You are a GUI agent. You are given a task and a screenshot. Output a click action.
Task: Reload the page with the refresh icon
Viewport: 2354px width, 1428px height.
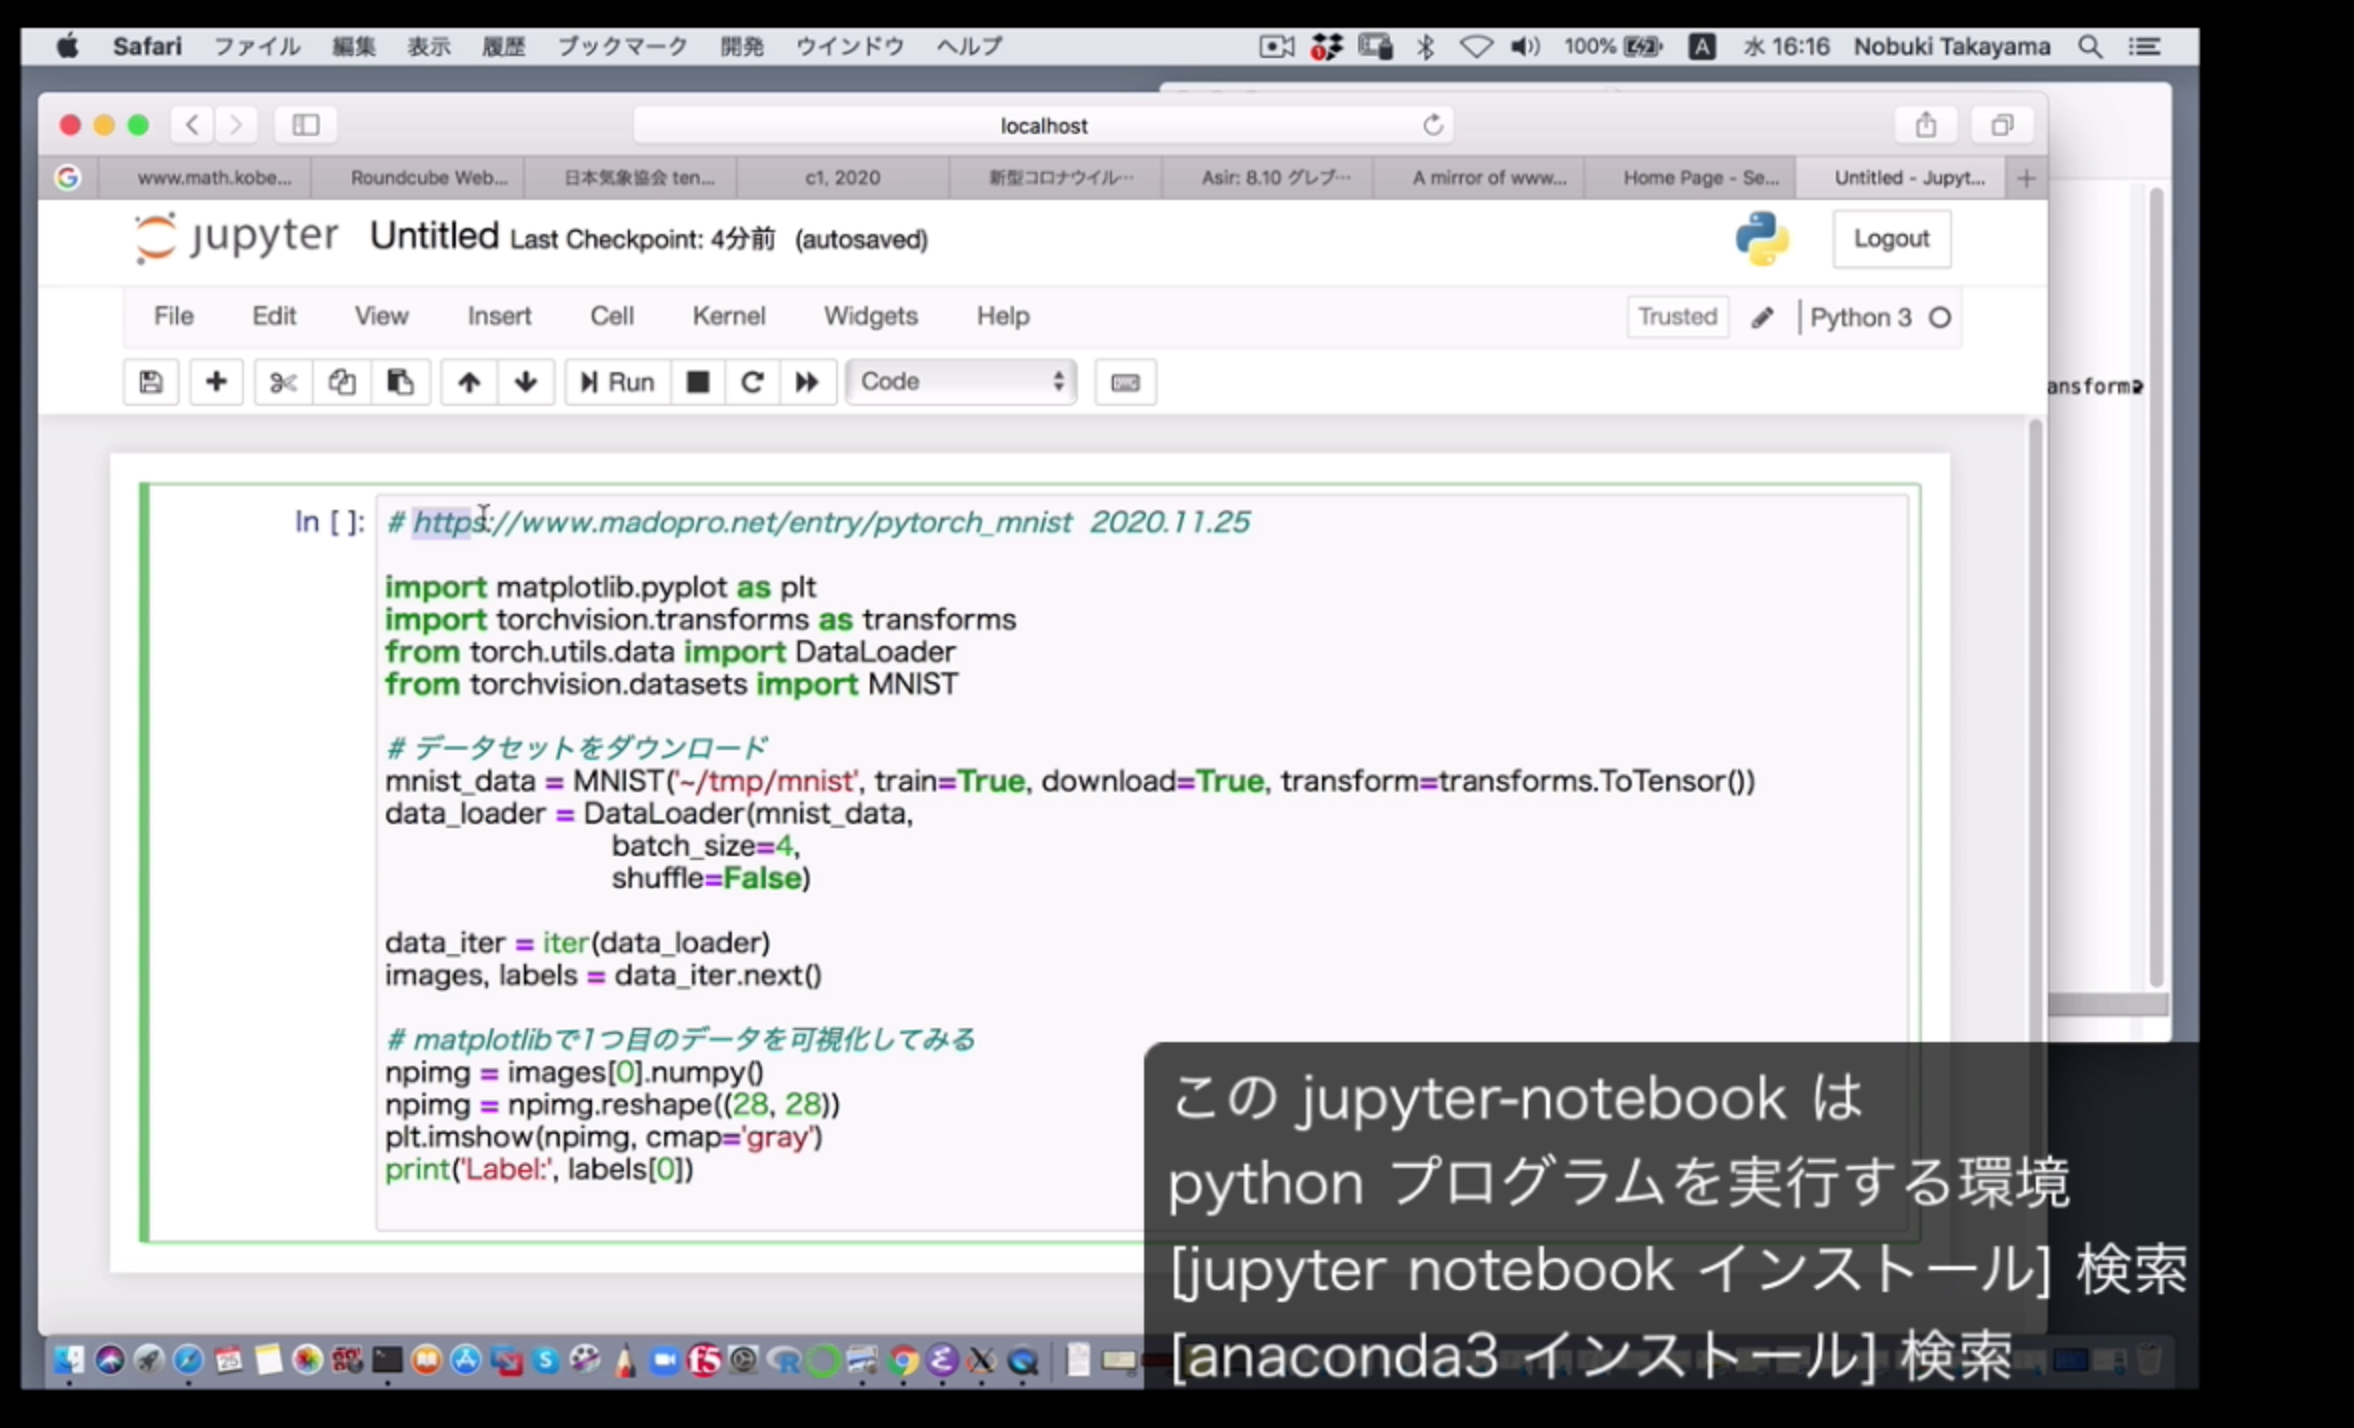coord(1433,125)
